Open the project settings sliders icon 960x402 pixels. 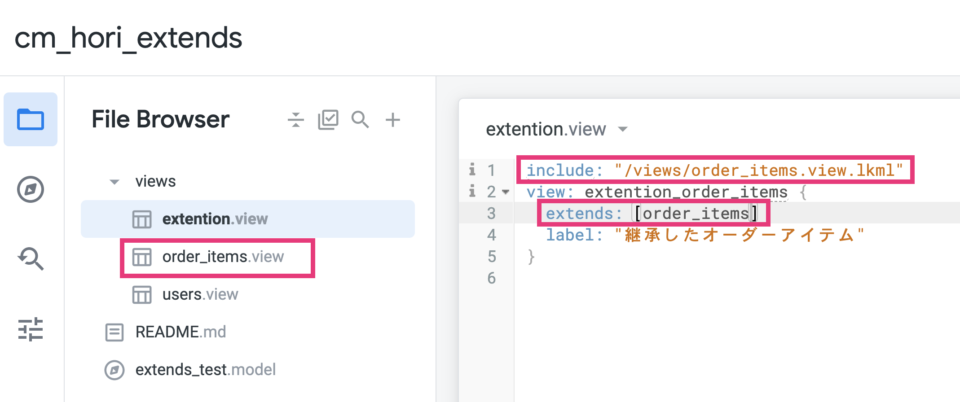pos(30,328)
